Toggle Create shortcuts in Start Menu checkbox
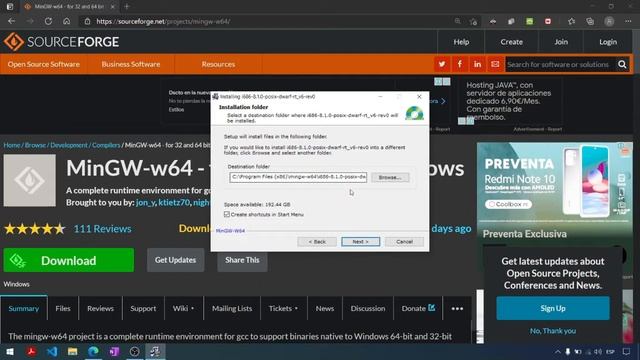640x360 pixels. click(x=227, y=214)
